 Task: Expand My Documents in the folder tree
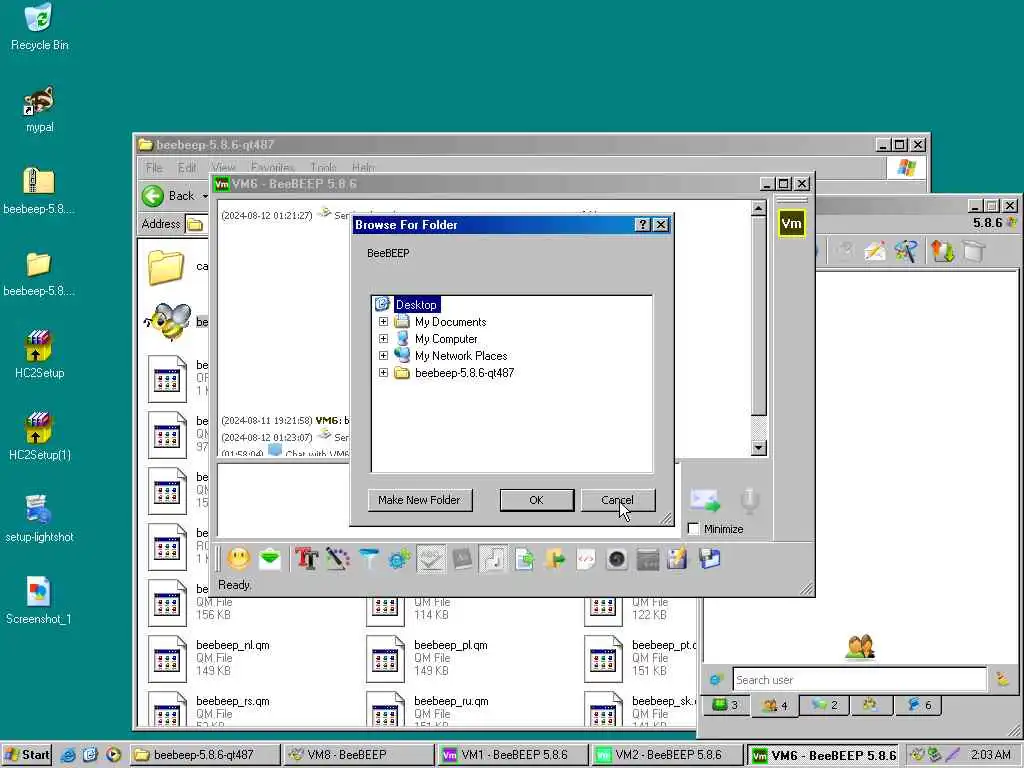[383, 322]
